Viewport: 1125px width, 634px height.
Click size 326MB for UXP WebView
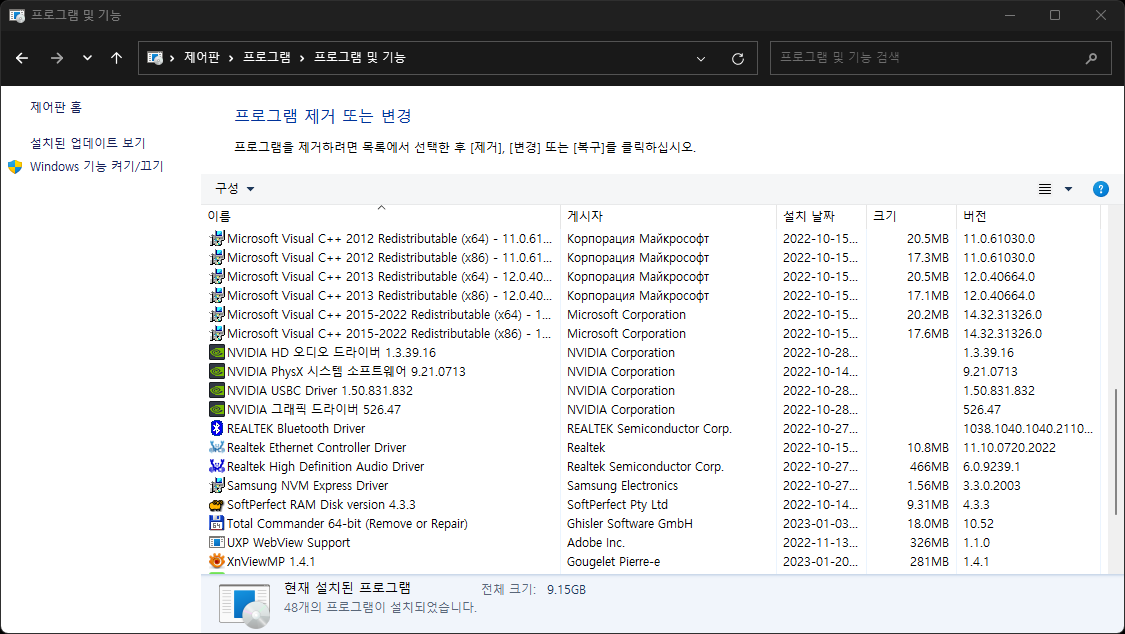929,543
